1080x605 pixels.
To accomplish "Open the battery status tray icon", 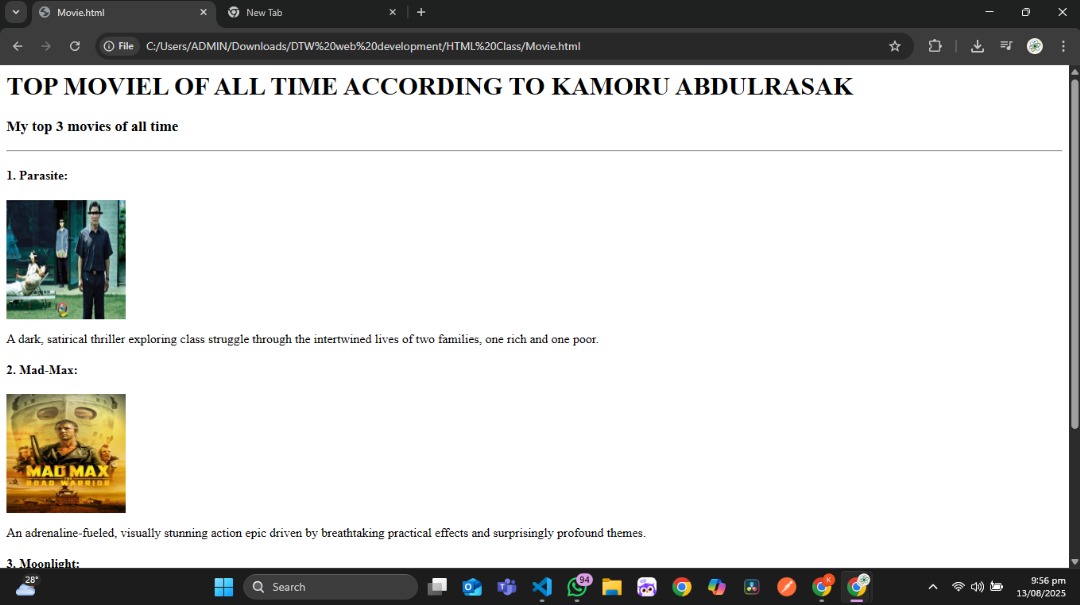I will tap(996, 587).
